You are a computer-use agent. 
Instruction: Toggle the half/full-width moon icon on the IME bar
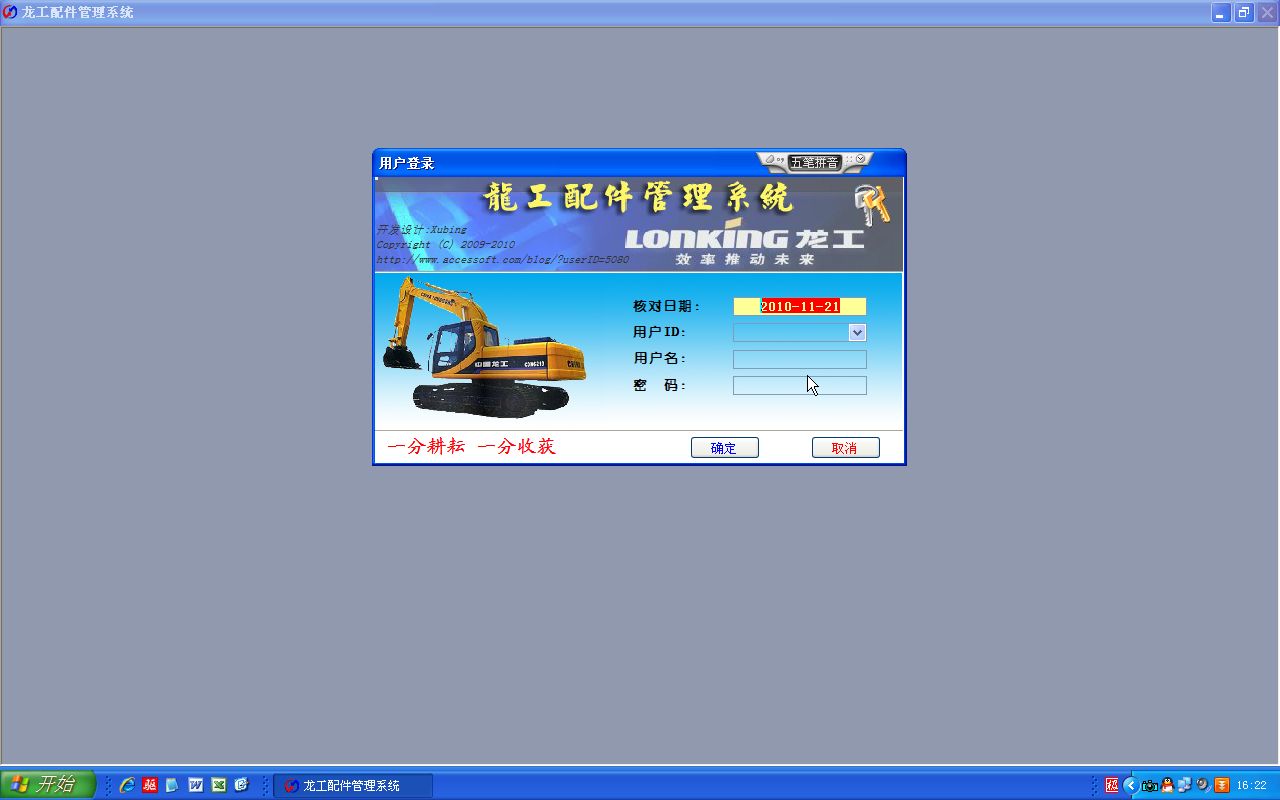[770, 159]
